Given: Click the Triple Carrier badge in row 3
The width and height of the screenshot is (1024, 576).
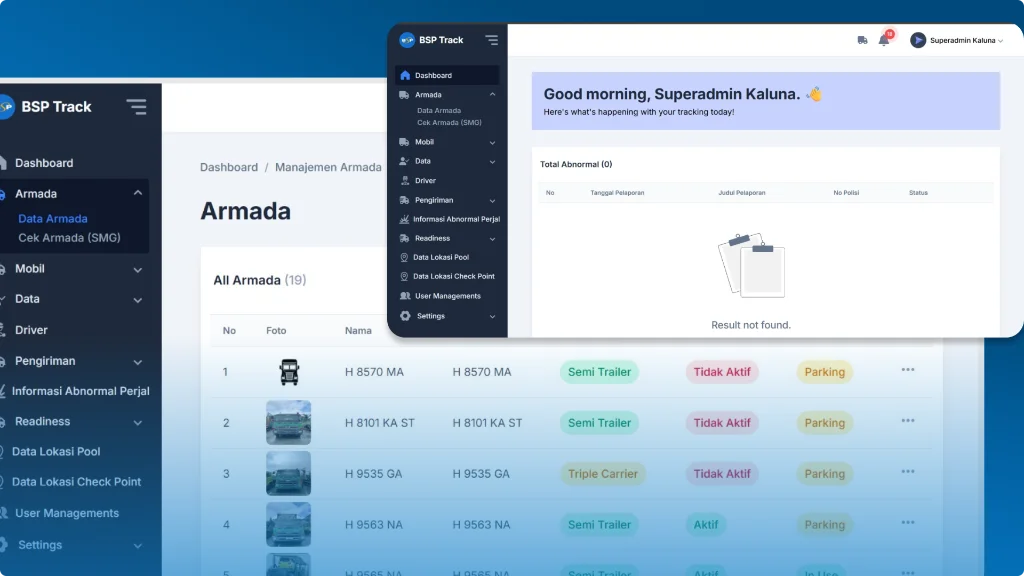Looking at the screenshot, I should click(x=603, y=473).
